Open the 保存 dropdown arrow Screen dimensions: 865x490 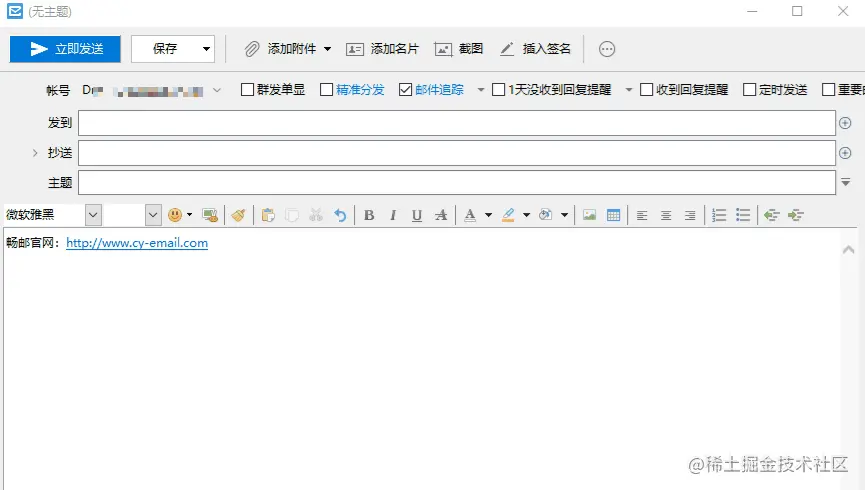pyautogui.click(x=206, y=49)
